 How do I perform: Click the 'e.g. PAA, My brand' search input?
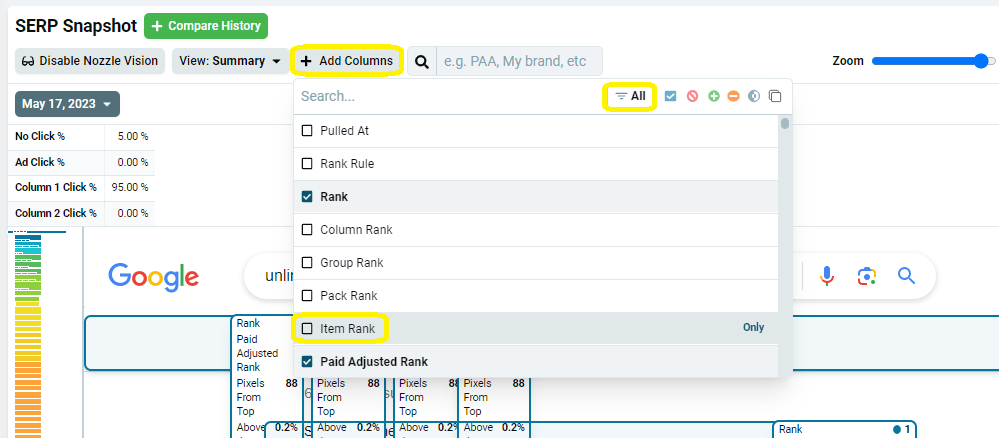point(519,61)
